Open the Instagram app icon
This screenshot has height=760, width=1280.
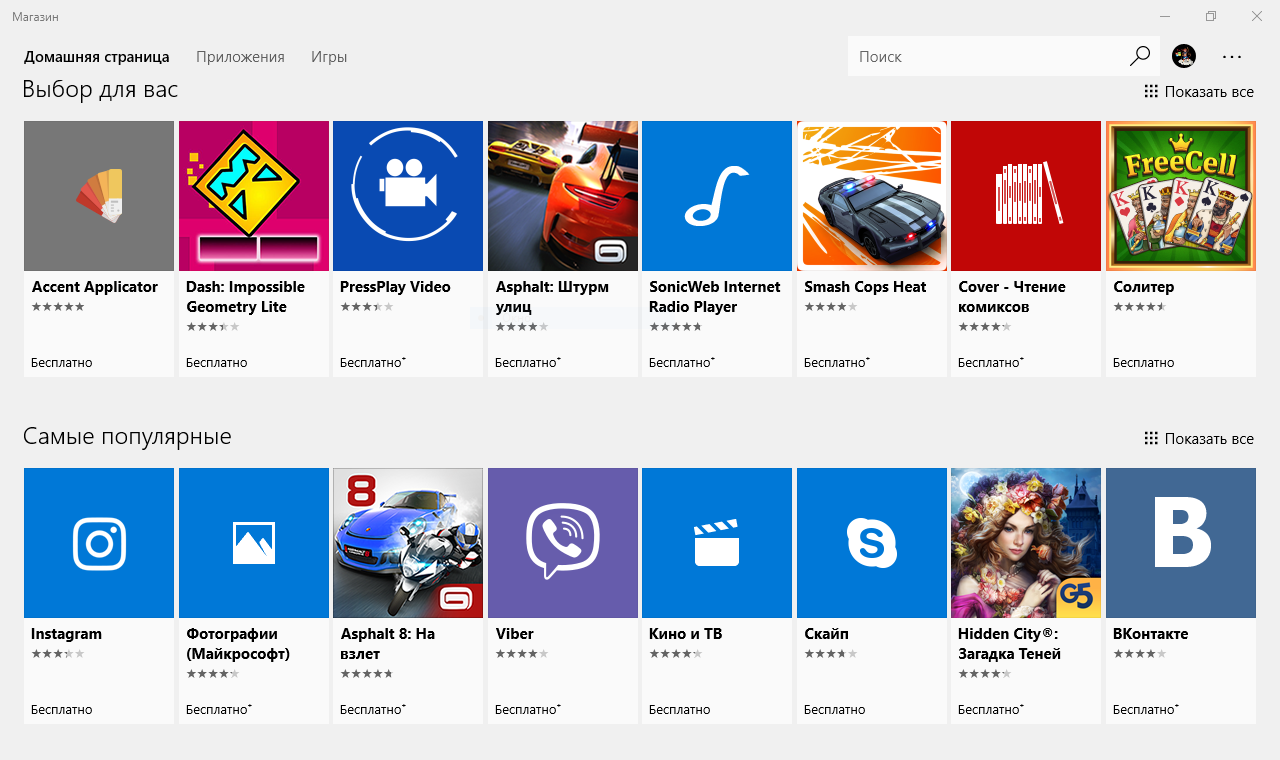(x=99, y=543)
